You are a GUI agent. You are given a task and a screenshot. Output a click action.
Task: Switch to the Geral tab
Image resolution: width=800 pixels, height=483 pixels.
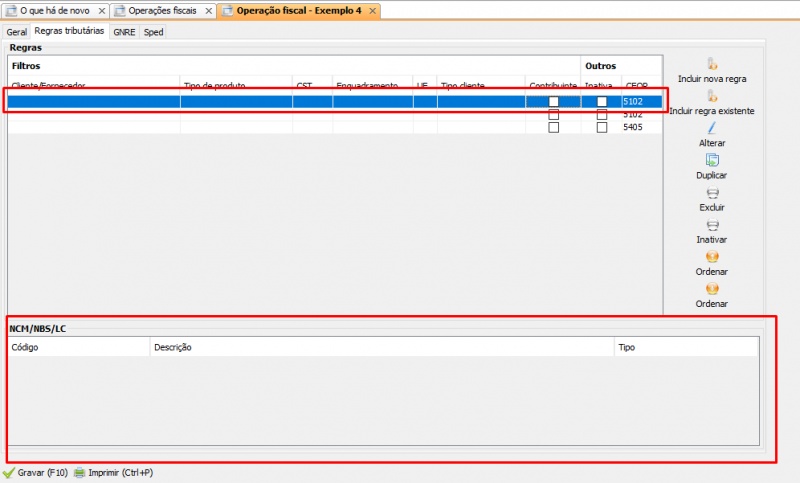[17, 32]
